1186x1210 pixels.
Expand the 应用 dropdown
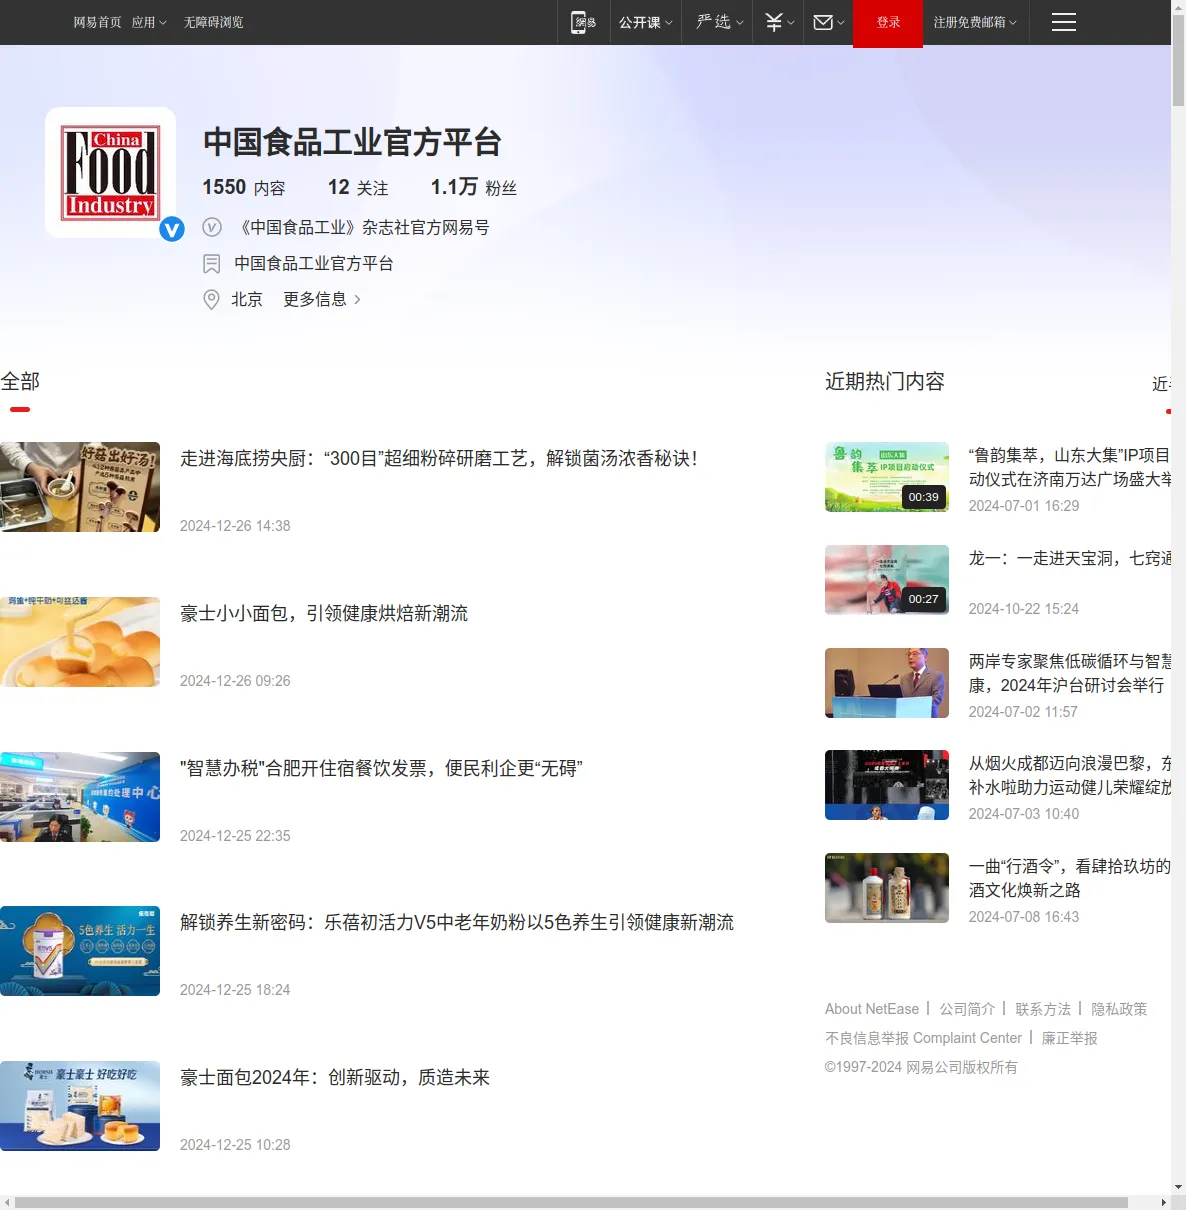click(149, 22)
